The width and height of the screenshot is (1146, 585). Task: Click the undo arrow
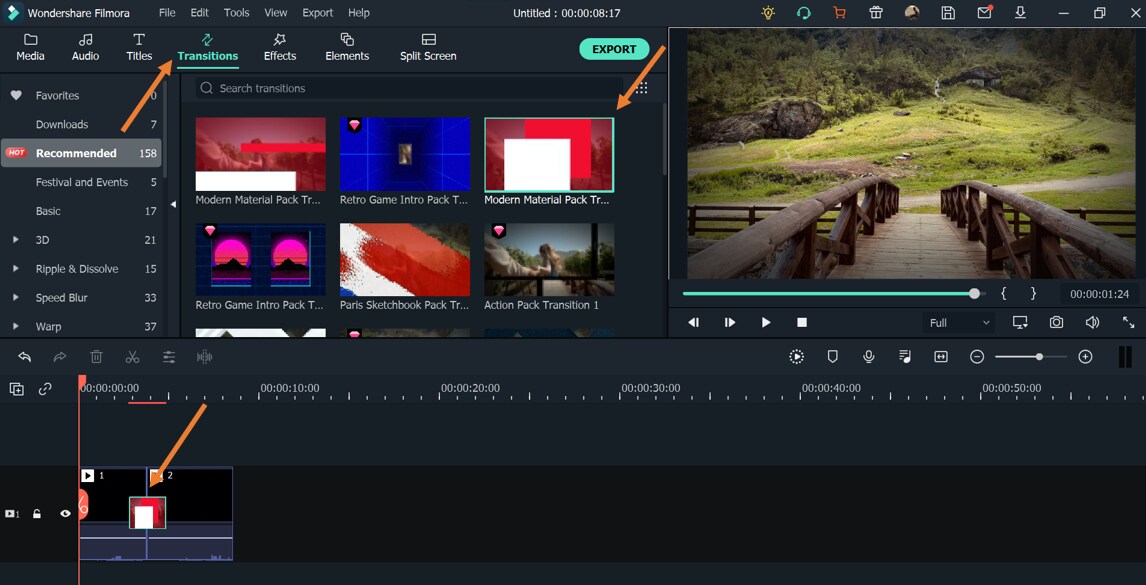24,357
